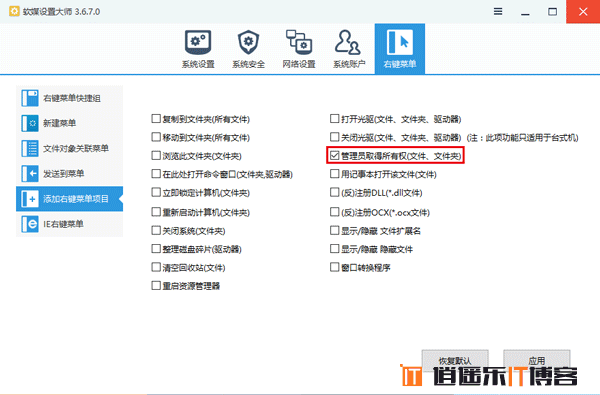The width and height of the screenshot is (600, 395).
Task: Click the 恢复默认 button
Action: click(455, 361)
